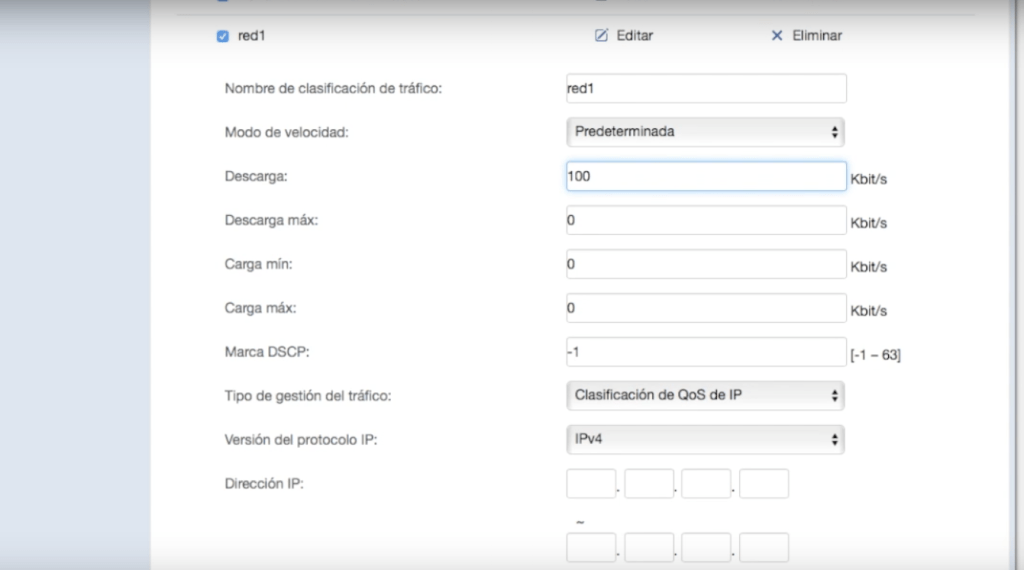Viewport: 1024px width, 570px height.
Task: Uncheck the red1 checkbox
Action: click(223, 36)
